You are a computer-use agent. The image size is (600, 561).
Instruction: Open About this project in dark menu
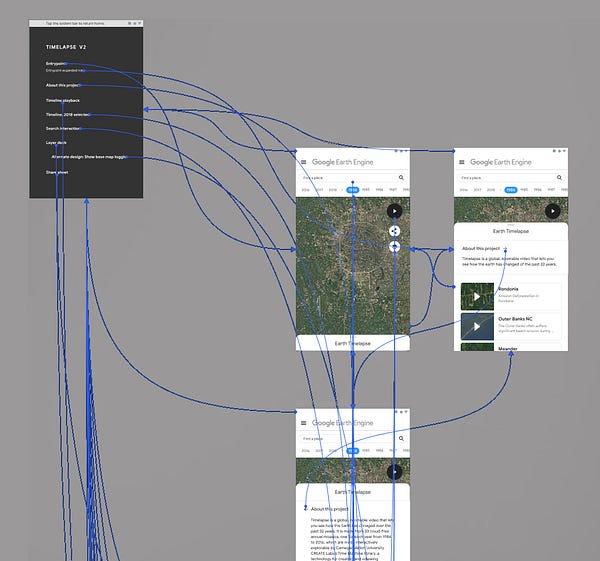click(63, 85)
